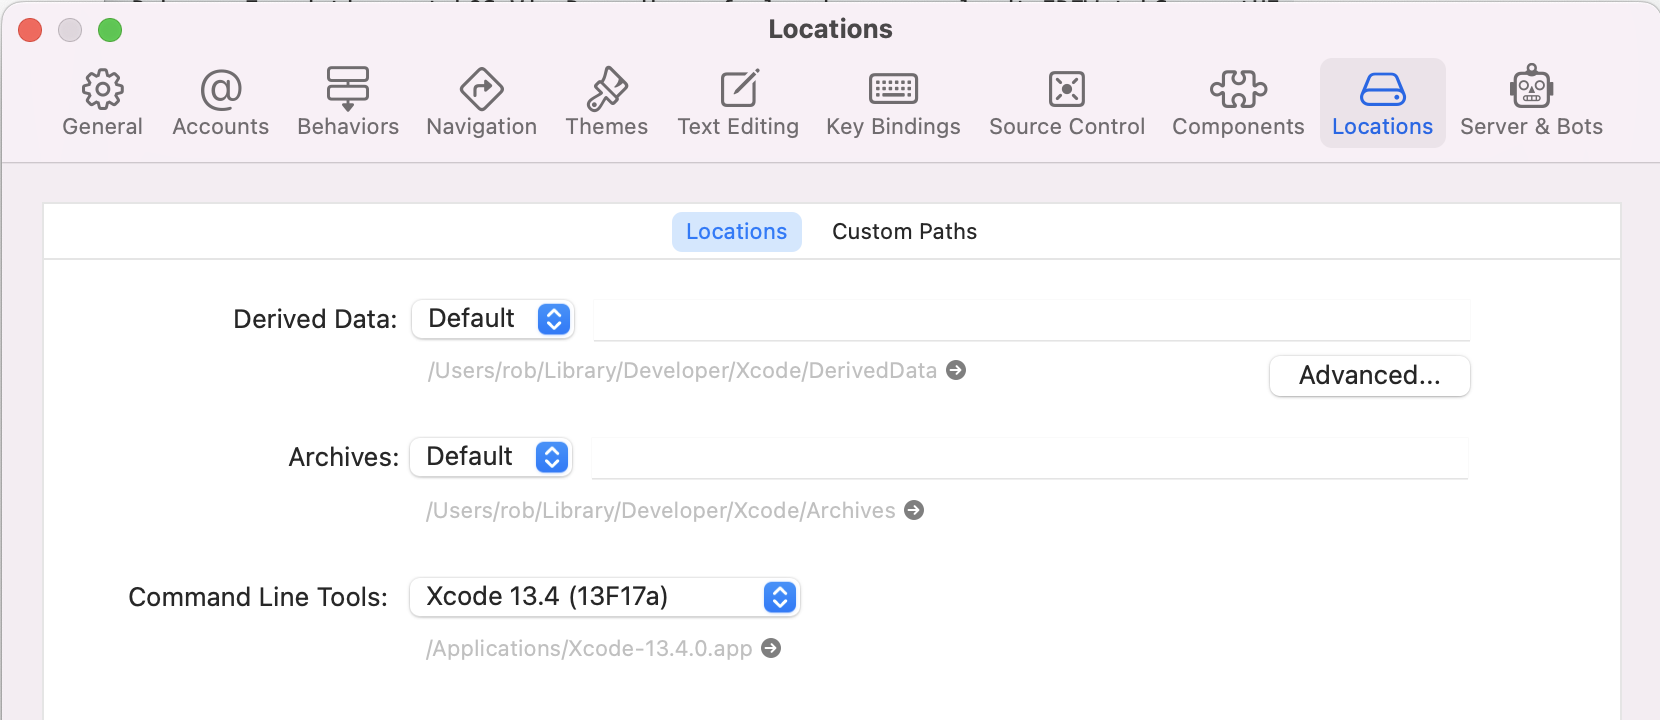Reveal DerivedData folder via arrow icon
The height and width of the screenshot is (720, 1660).
956,370
